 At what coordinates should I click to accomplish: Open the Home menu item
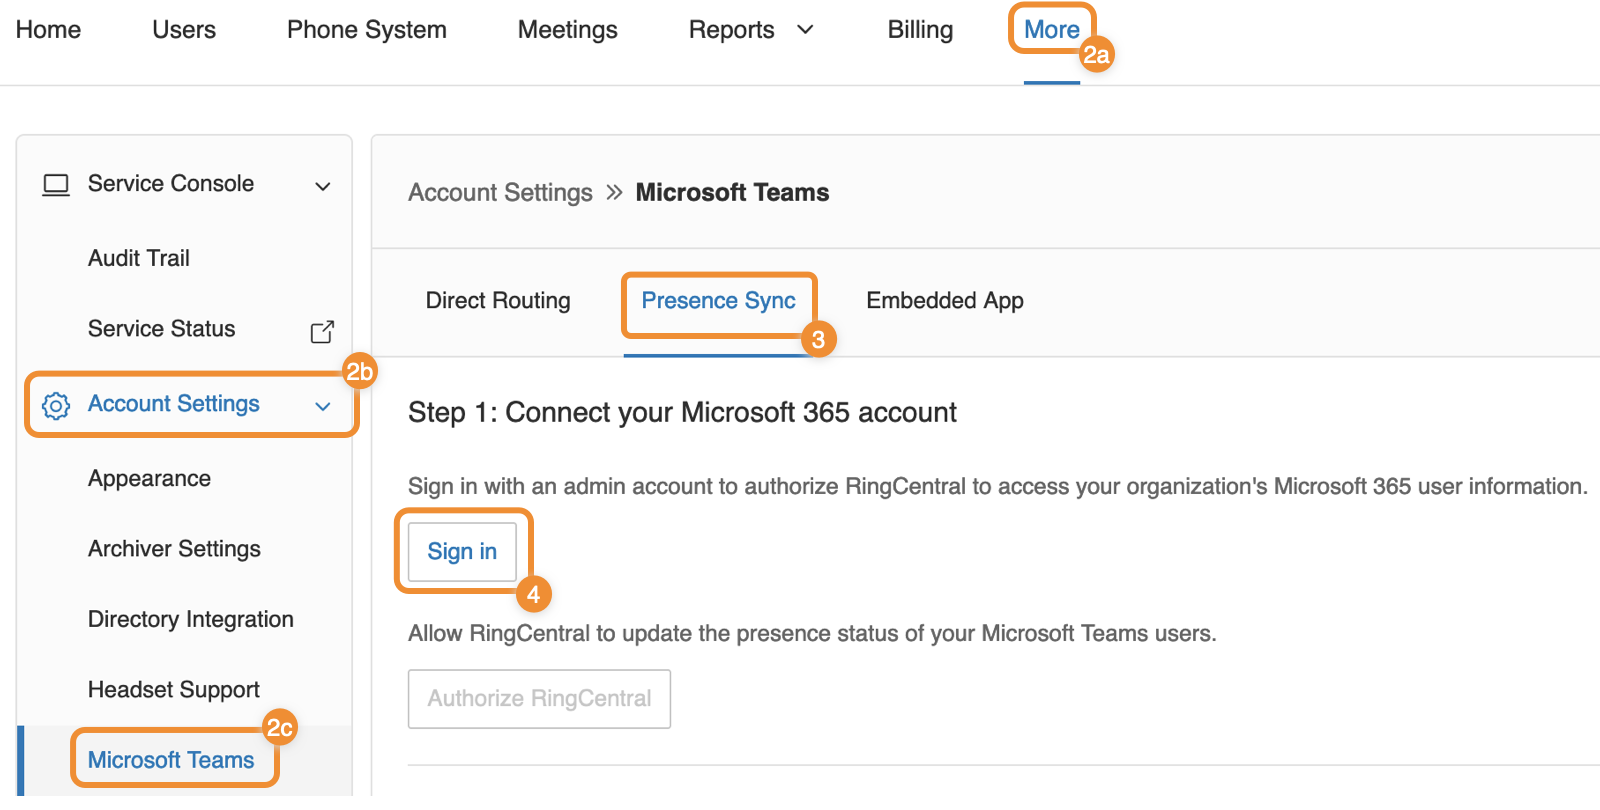48,30
